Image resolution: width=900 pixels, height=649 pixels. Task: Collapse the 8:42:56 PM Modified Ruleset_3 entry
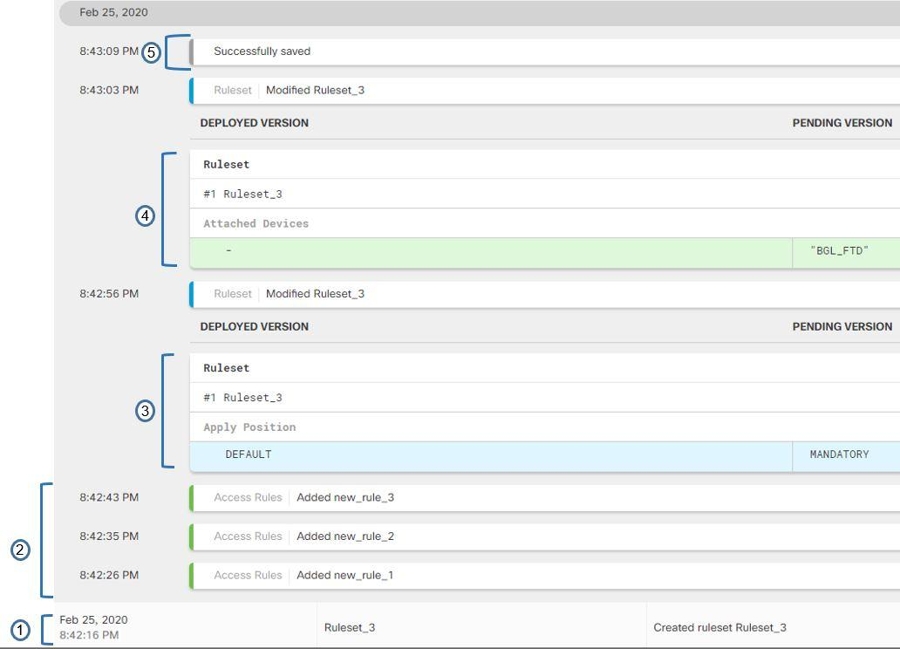coord(314,294)
